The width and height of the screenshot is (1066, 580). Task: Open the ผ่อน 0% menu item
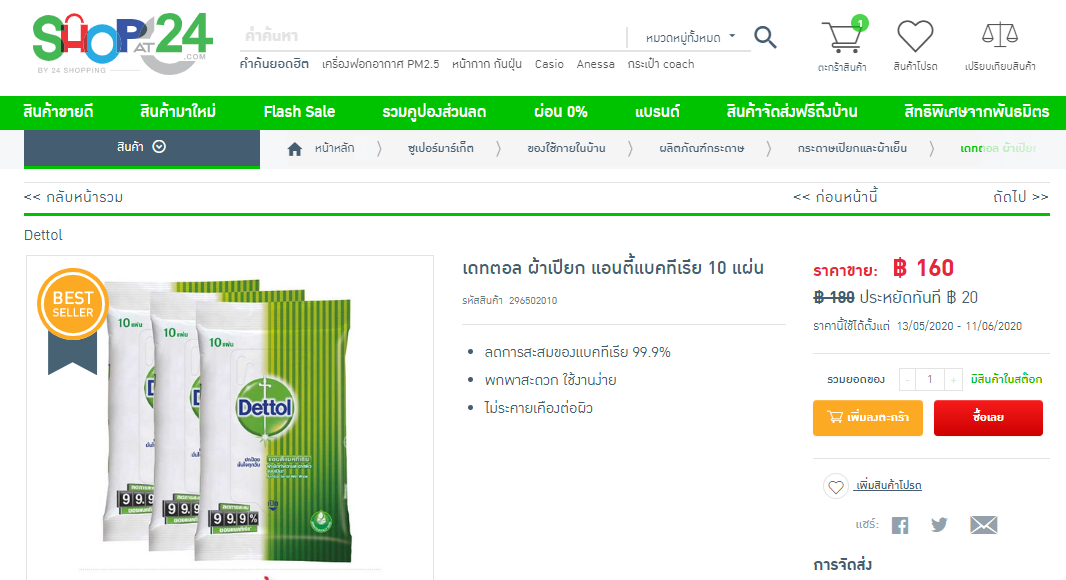[560, 112]
